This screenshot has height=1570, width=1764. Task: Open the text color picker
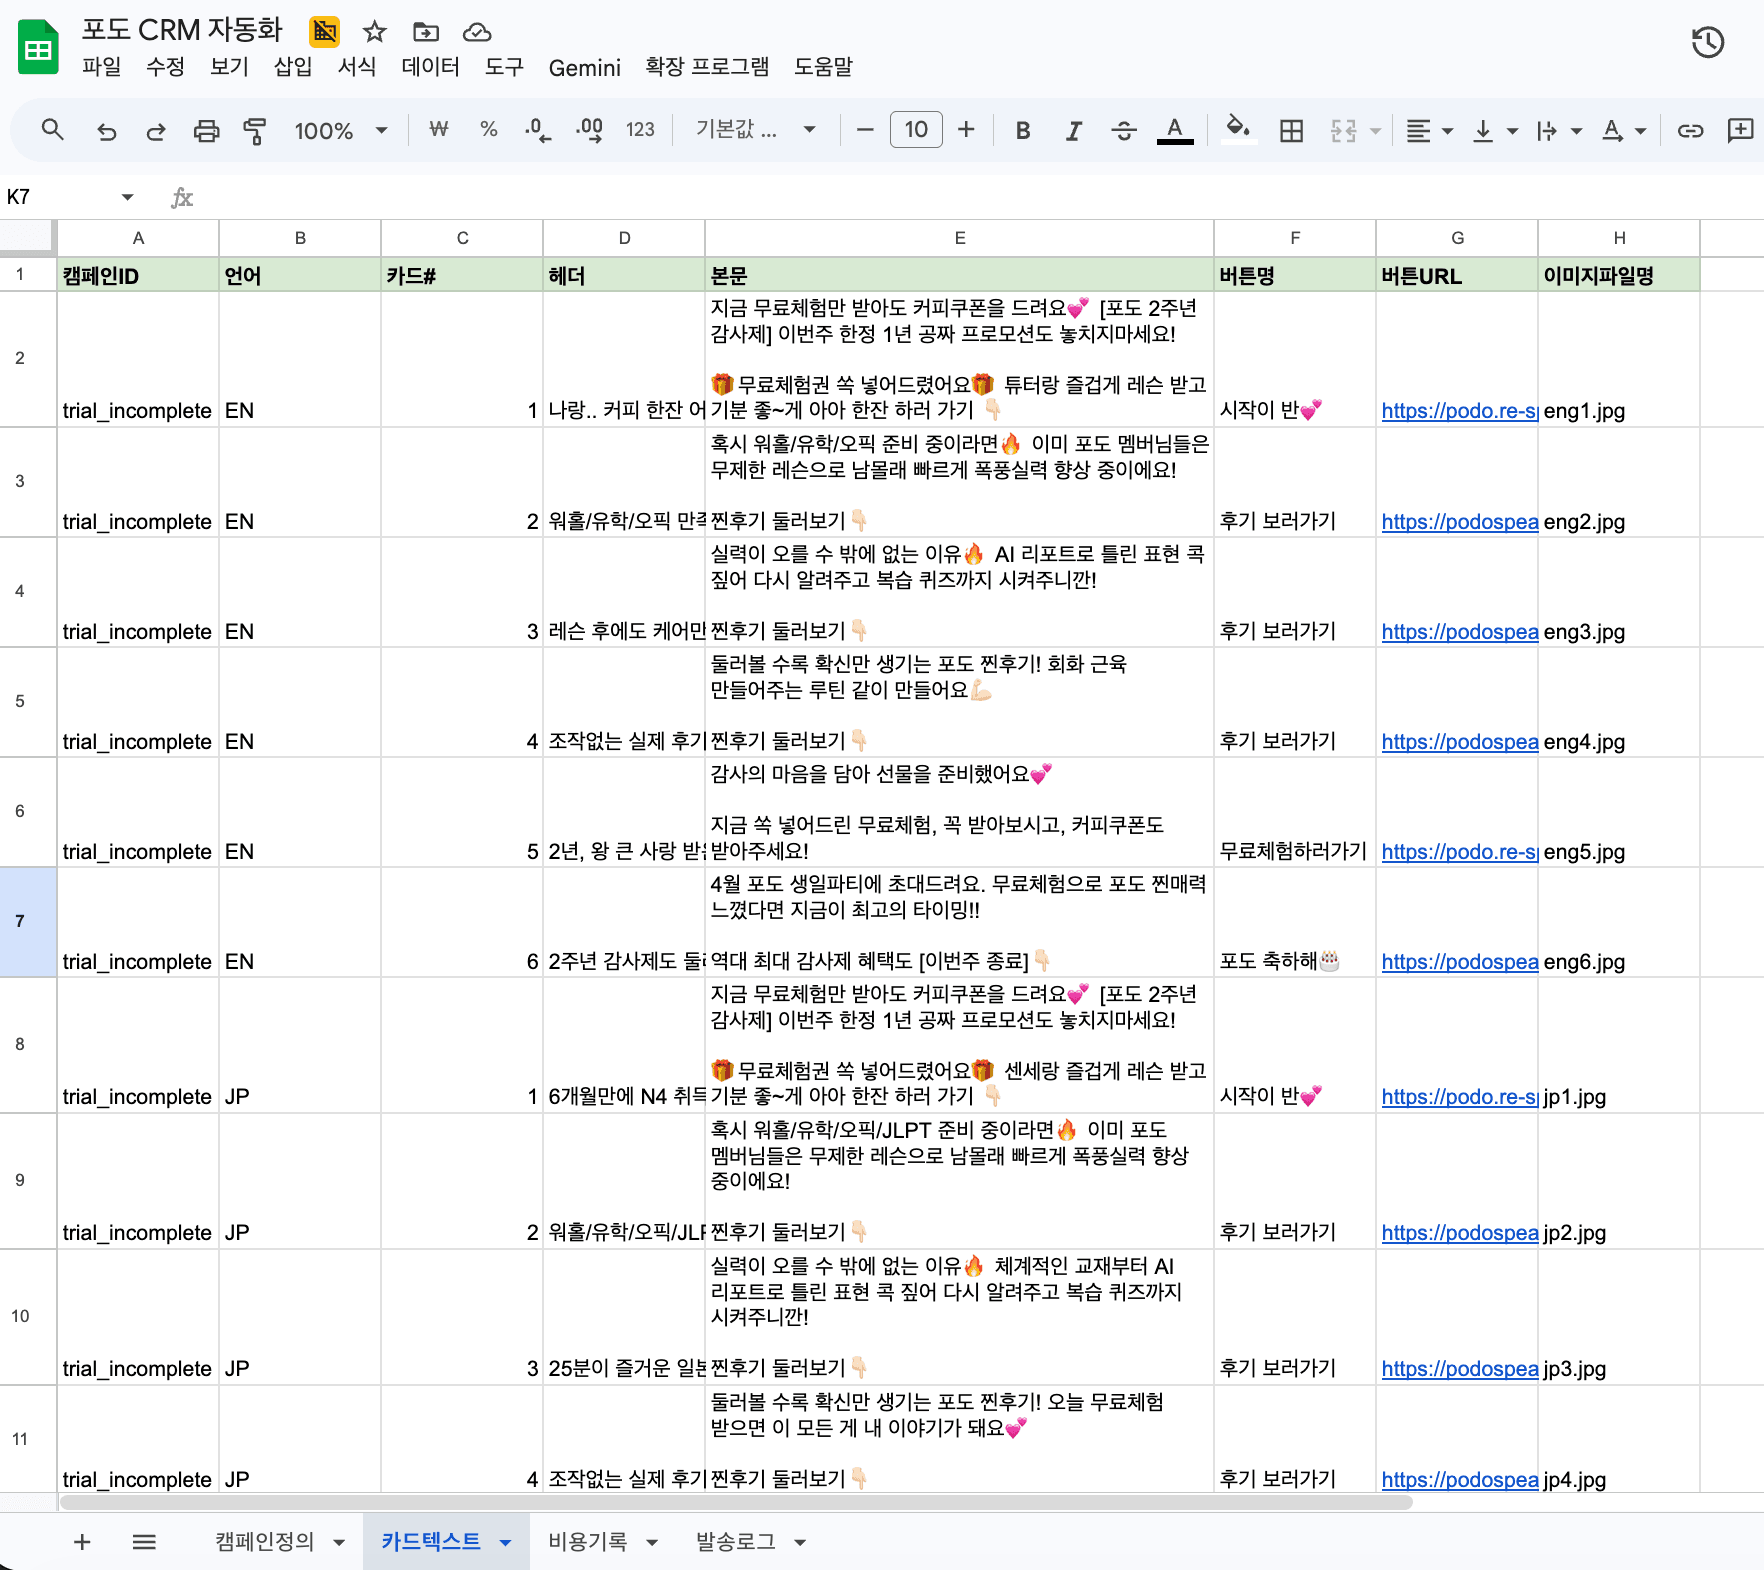(1175, 131)
